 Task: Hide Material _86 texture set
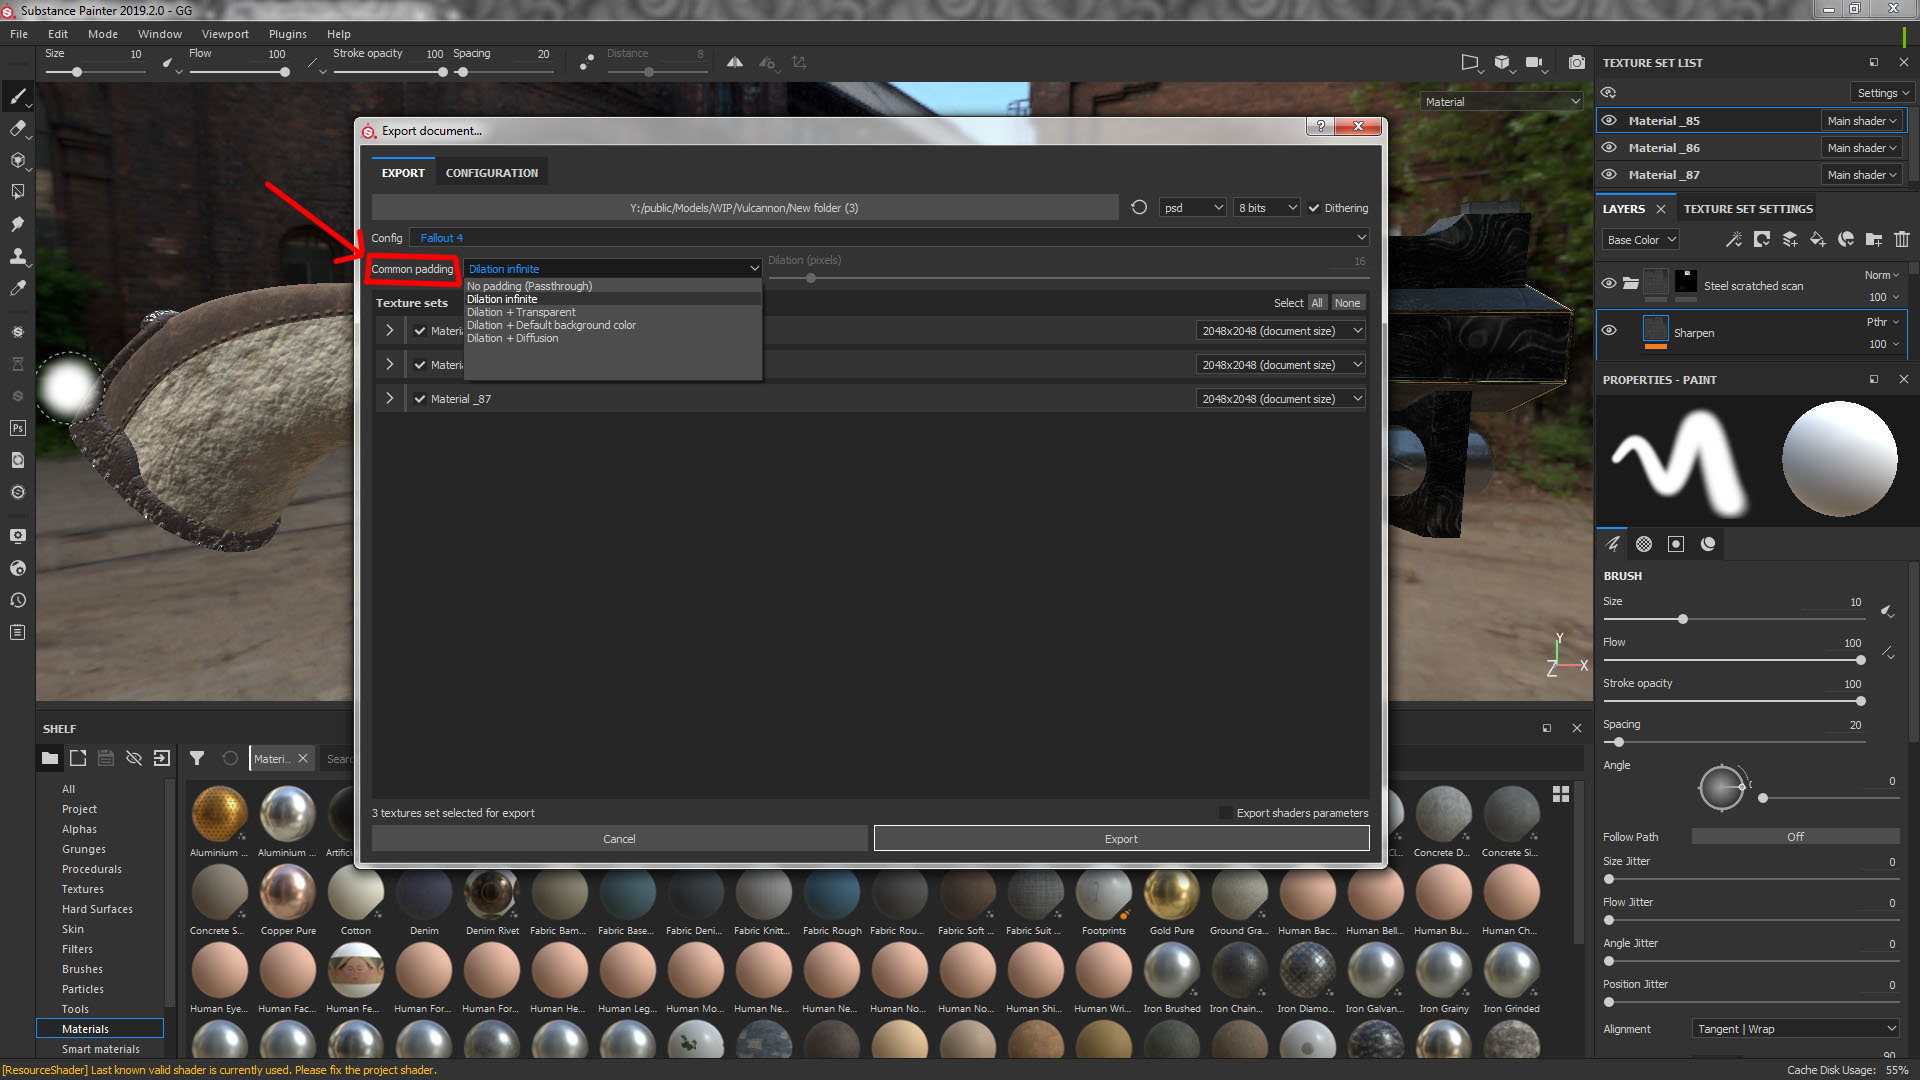1609,148
